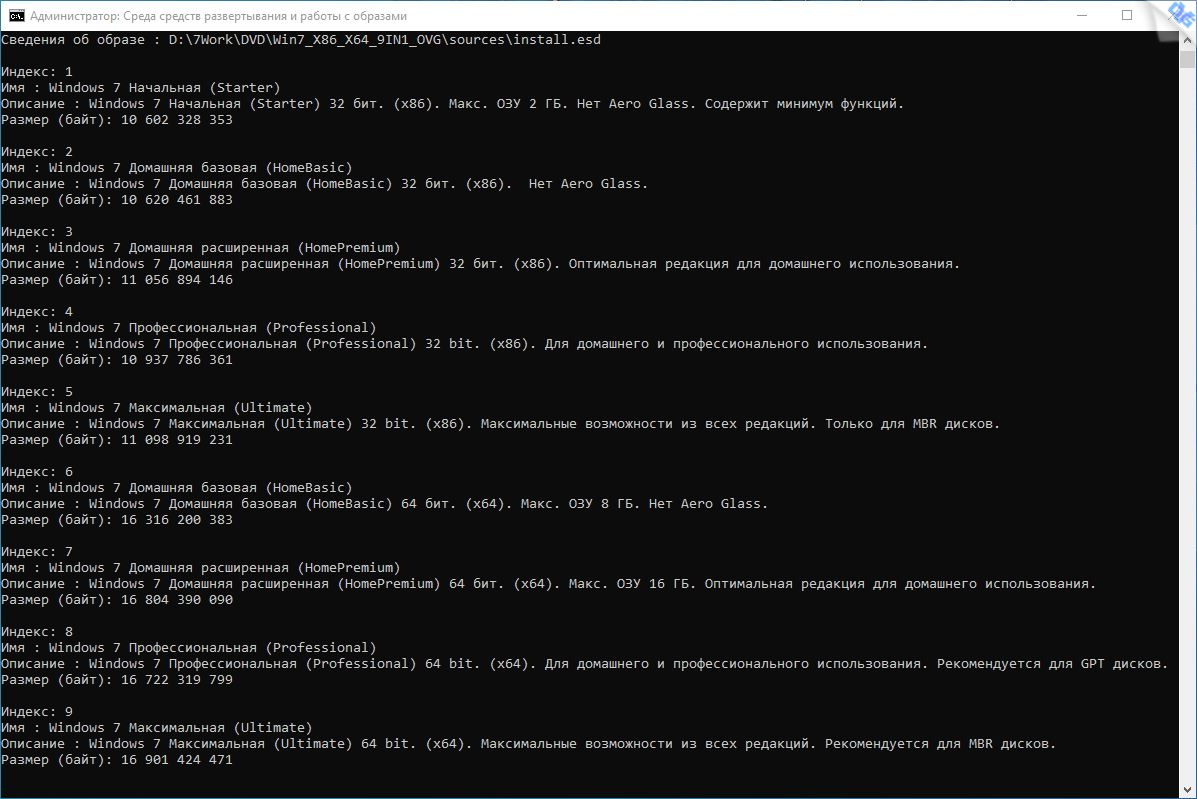The width and height of the screenshot is (1197, 799).
Task: Click the "Индекс: 3" line
Action: pyautogui.click(x=37, y=232)
